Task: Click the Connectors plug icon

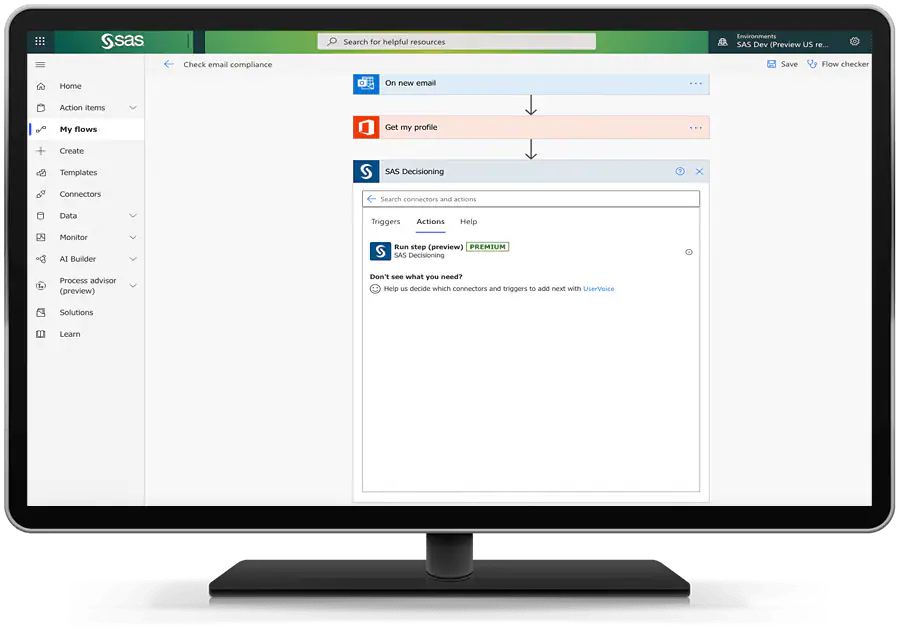Action: tap(41, 194)
